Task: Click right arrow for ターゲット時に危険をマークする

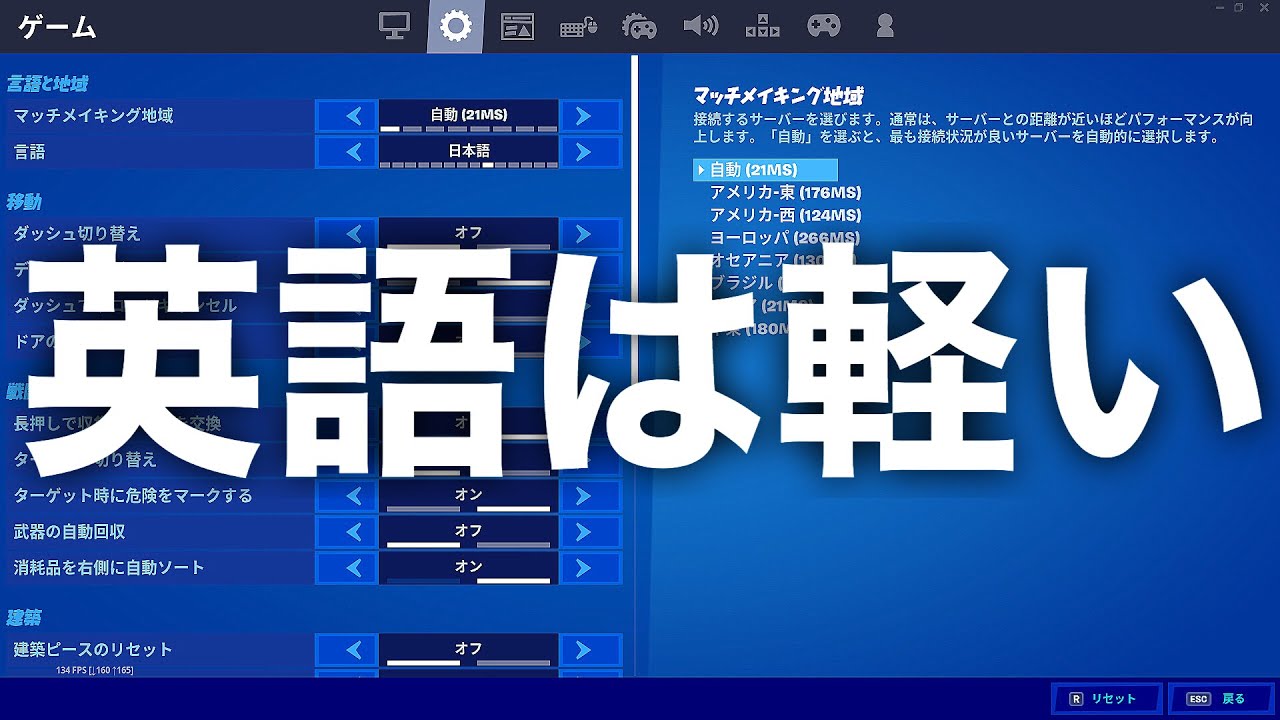Action: (590, 496)
